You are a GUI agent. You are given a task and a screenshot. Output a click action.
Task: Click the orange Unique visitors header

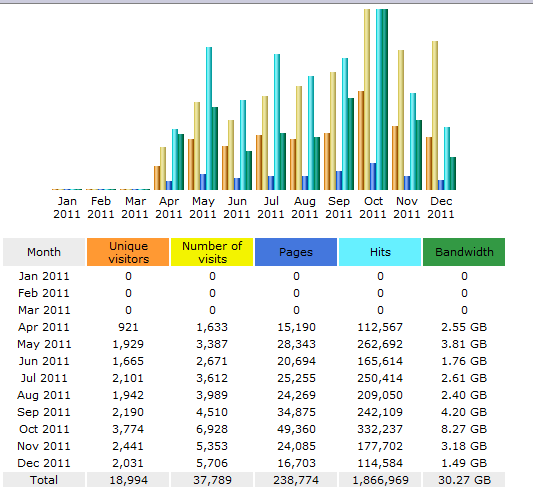tap(128, 252)
